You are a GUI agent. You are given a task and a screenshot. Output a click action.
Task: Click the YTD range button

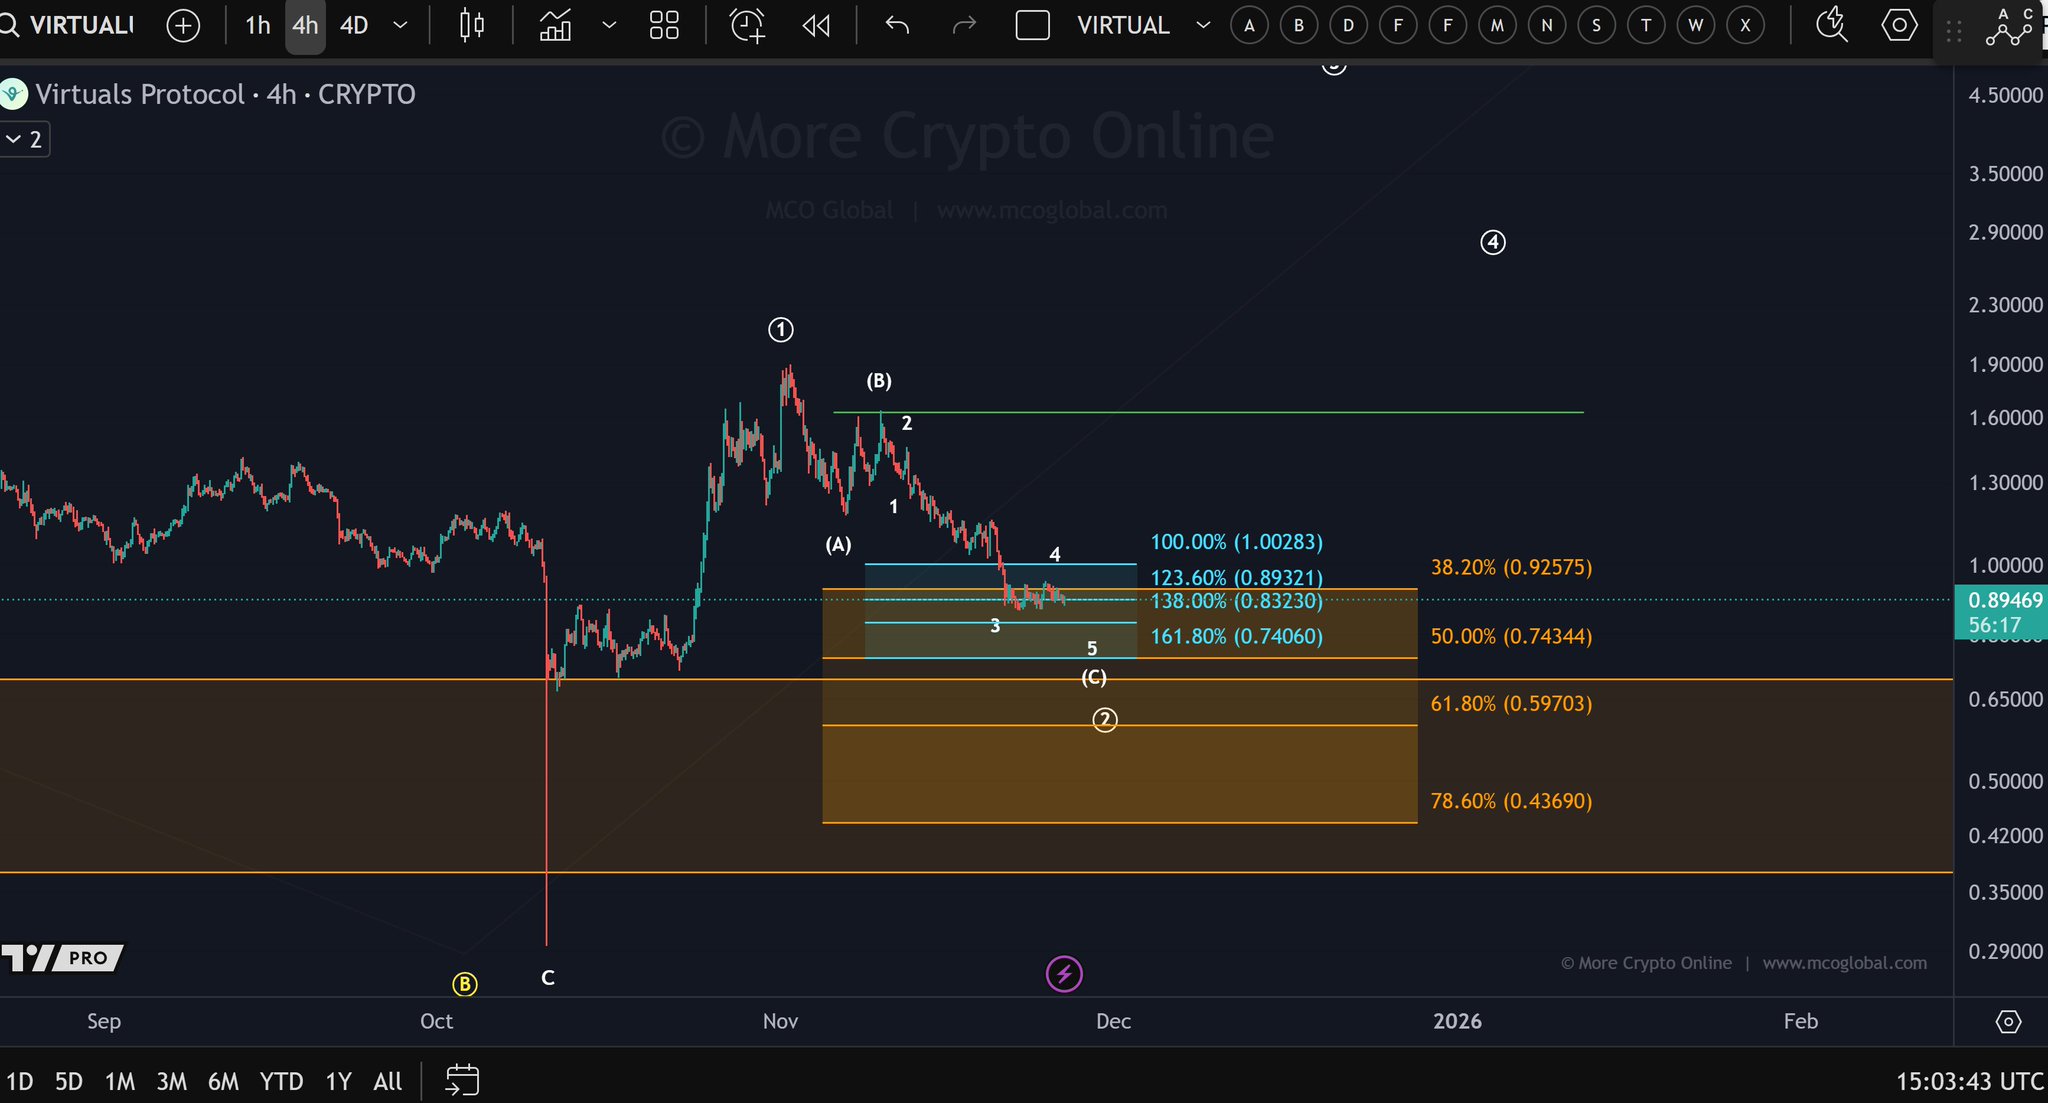[281, 1081]
